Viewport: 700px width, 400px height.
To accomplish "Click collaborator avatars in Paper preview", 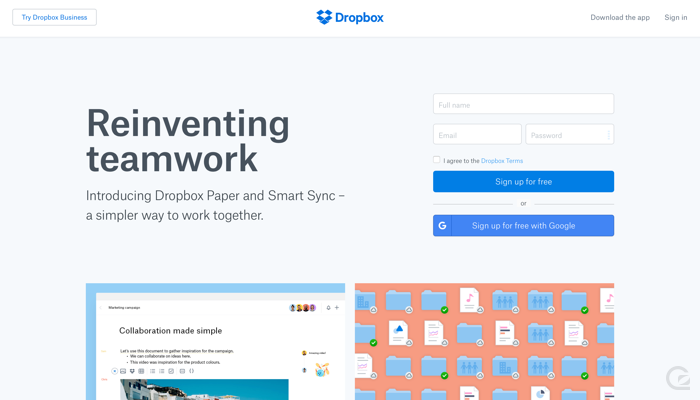I will point(303,308).
